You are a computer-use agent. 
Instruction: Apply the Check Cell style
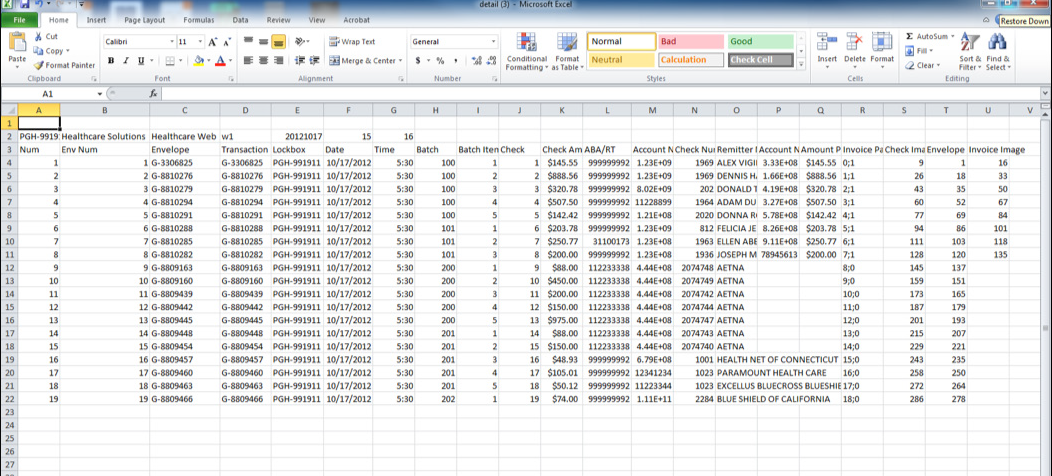coord(760,60)
